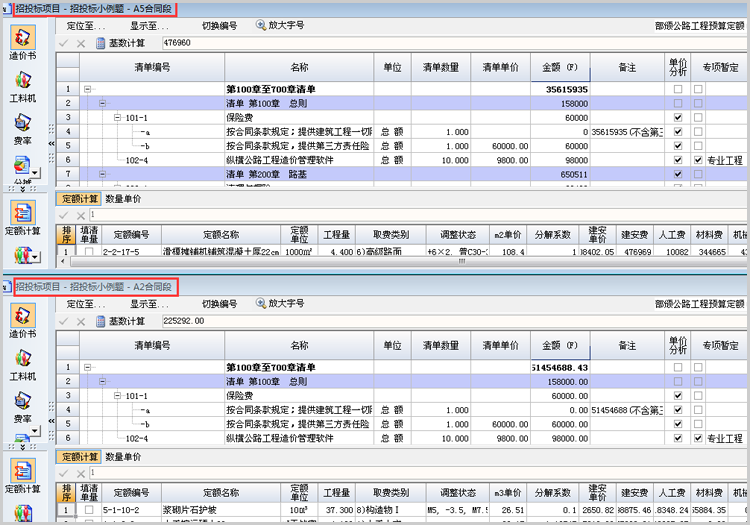Open 基数计算 calculator in A2合同段 window
This screenshot has width=750, height=525.
click(x=100, y=321)
